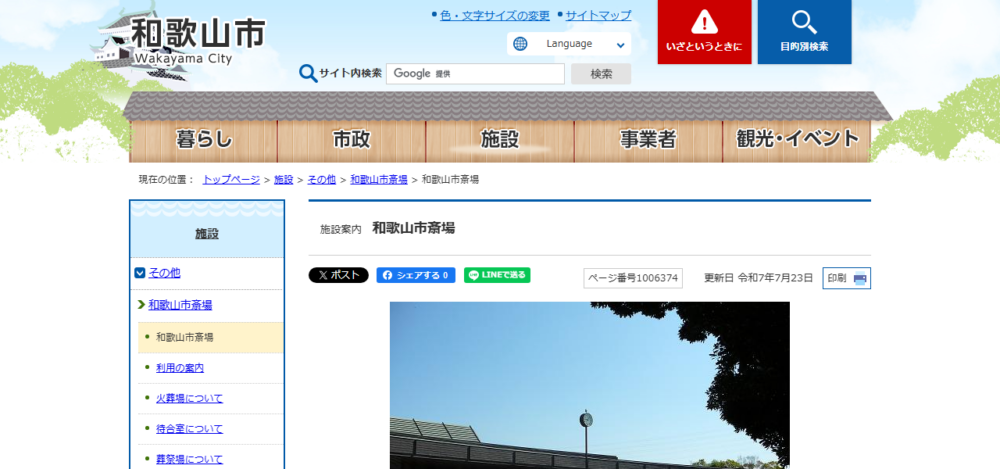
Task: Select highlighted 和歌山市斎場 sidebar item
Action: (211, 338)
